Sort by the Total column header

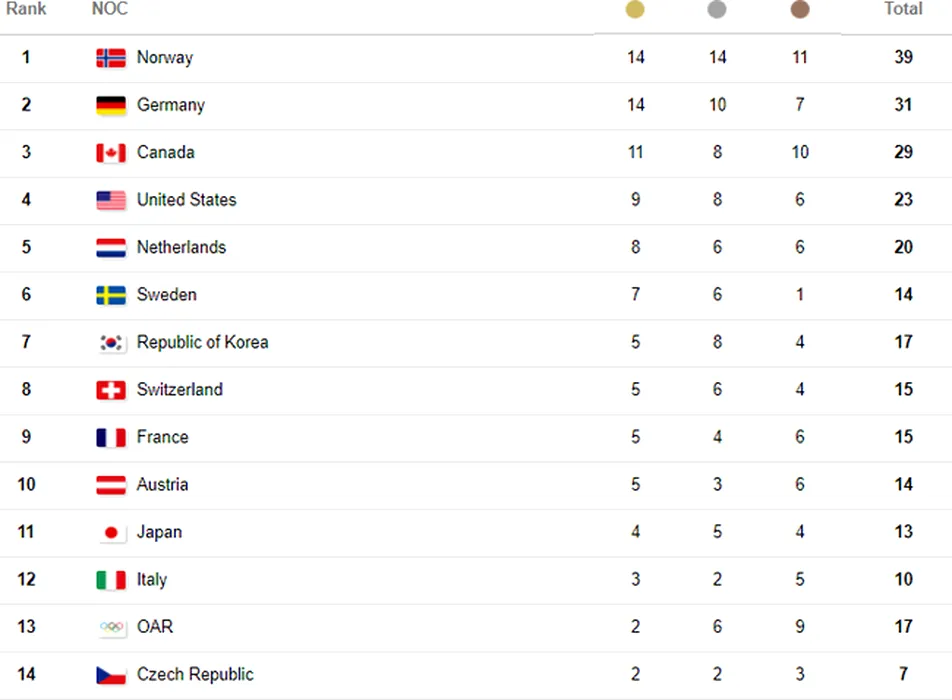coord(903,8)
